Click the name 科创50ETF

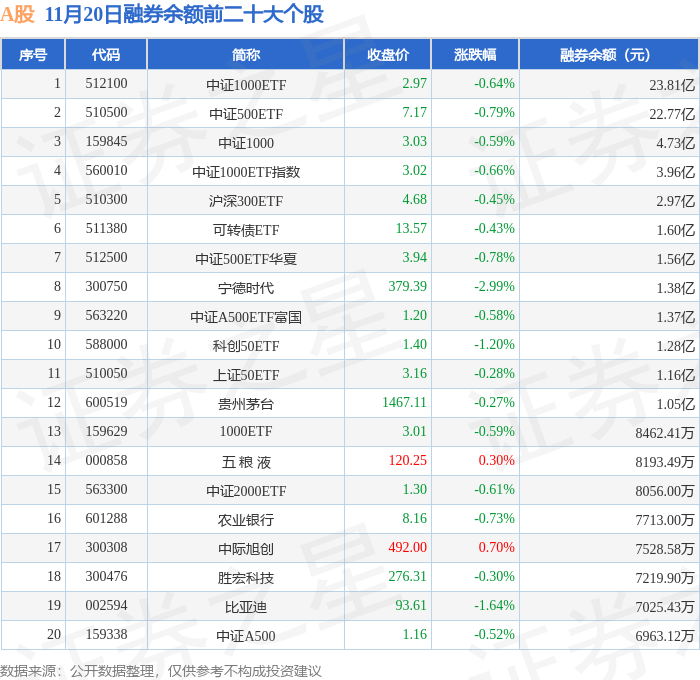coord(246,346)
